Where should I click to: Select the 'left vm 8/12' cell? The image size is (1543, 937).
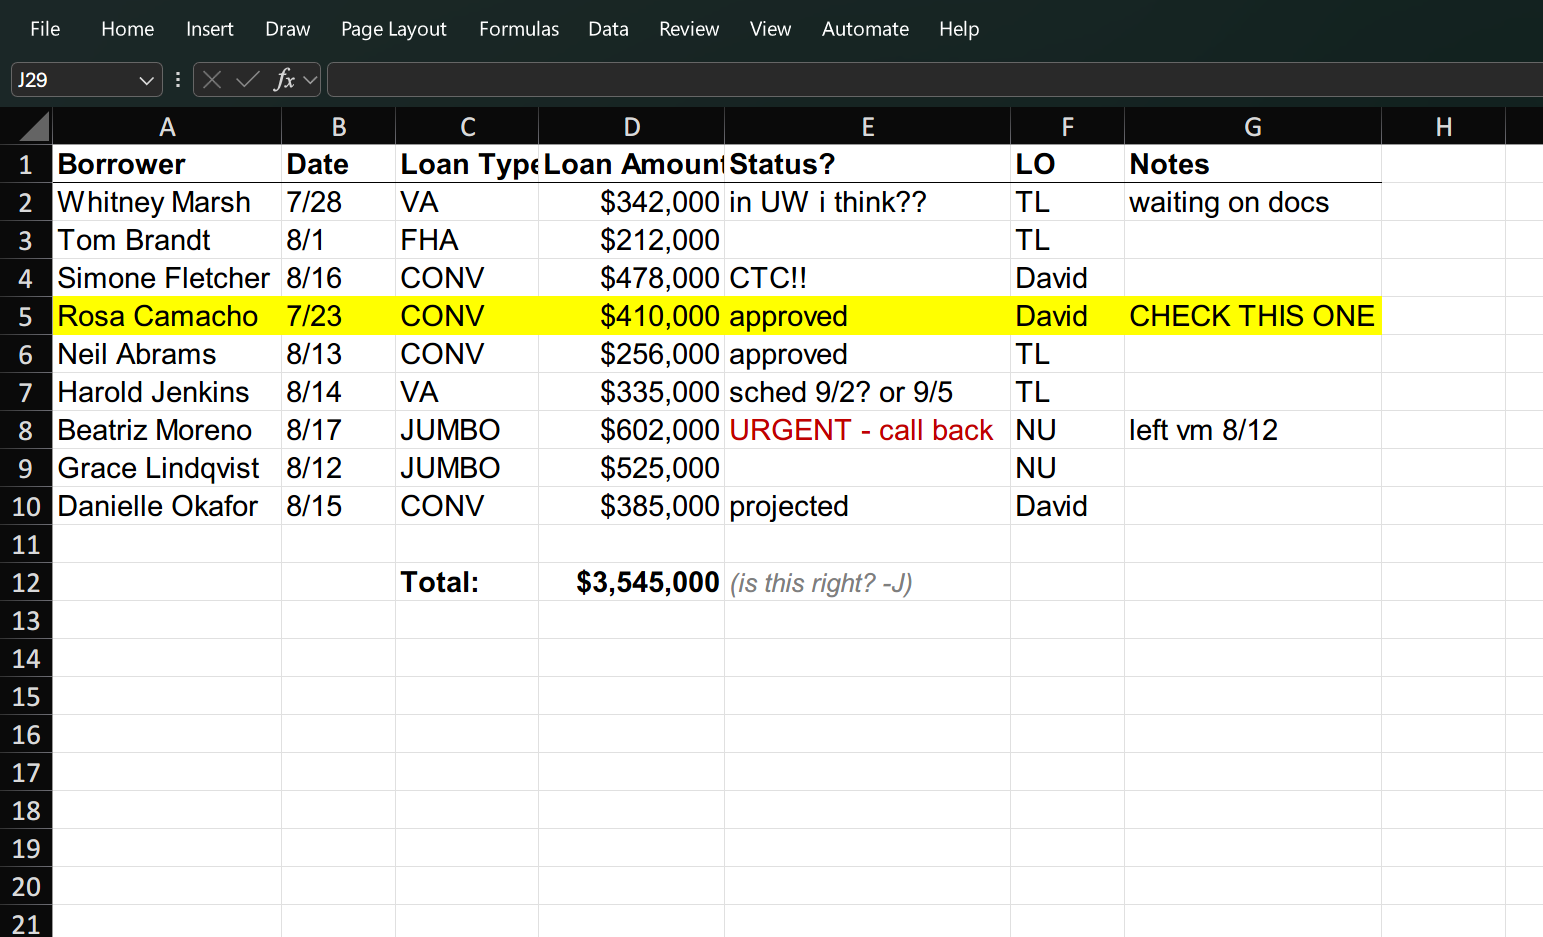1253,430
